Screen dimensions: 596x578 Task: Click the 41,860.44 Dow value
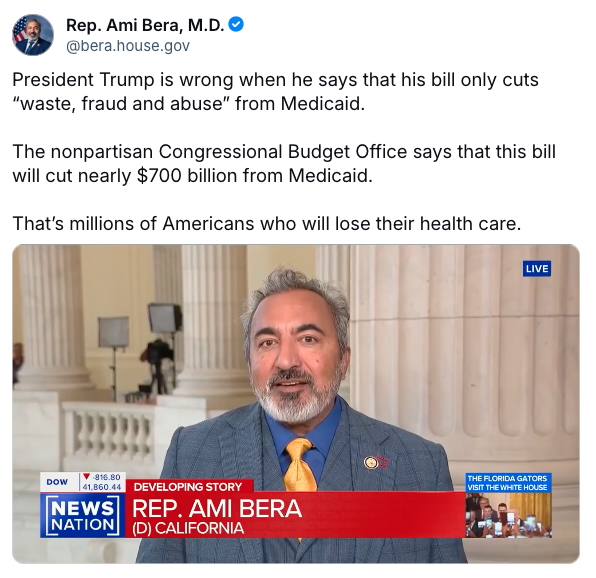click(x=102, y=487)
